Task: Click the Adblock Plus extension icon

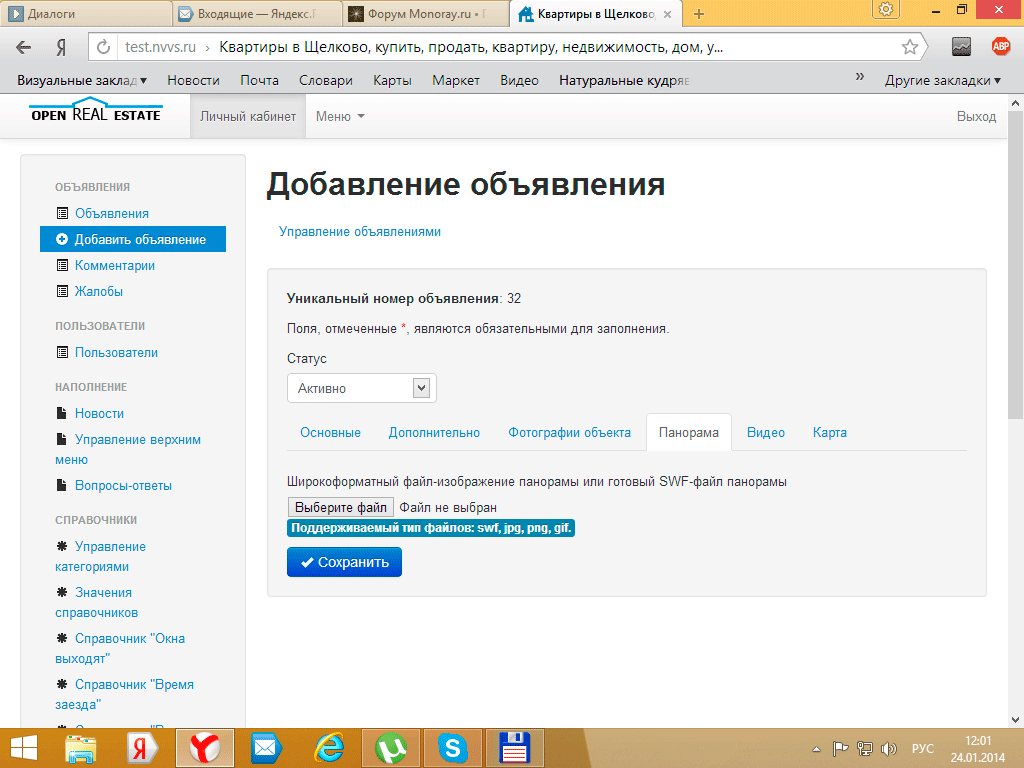Action: (x=1000, y=47)
